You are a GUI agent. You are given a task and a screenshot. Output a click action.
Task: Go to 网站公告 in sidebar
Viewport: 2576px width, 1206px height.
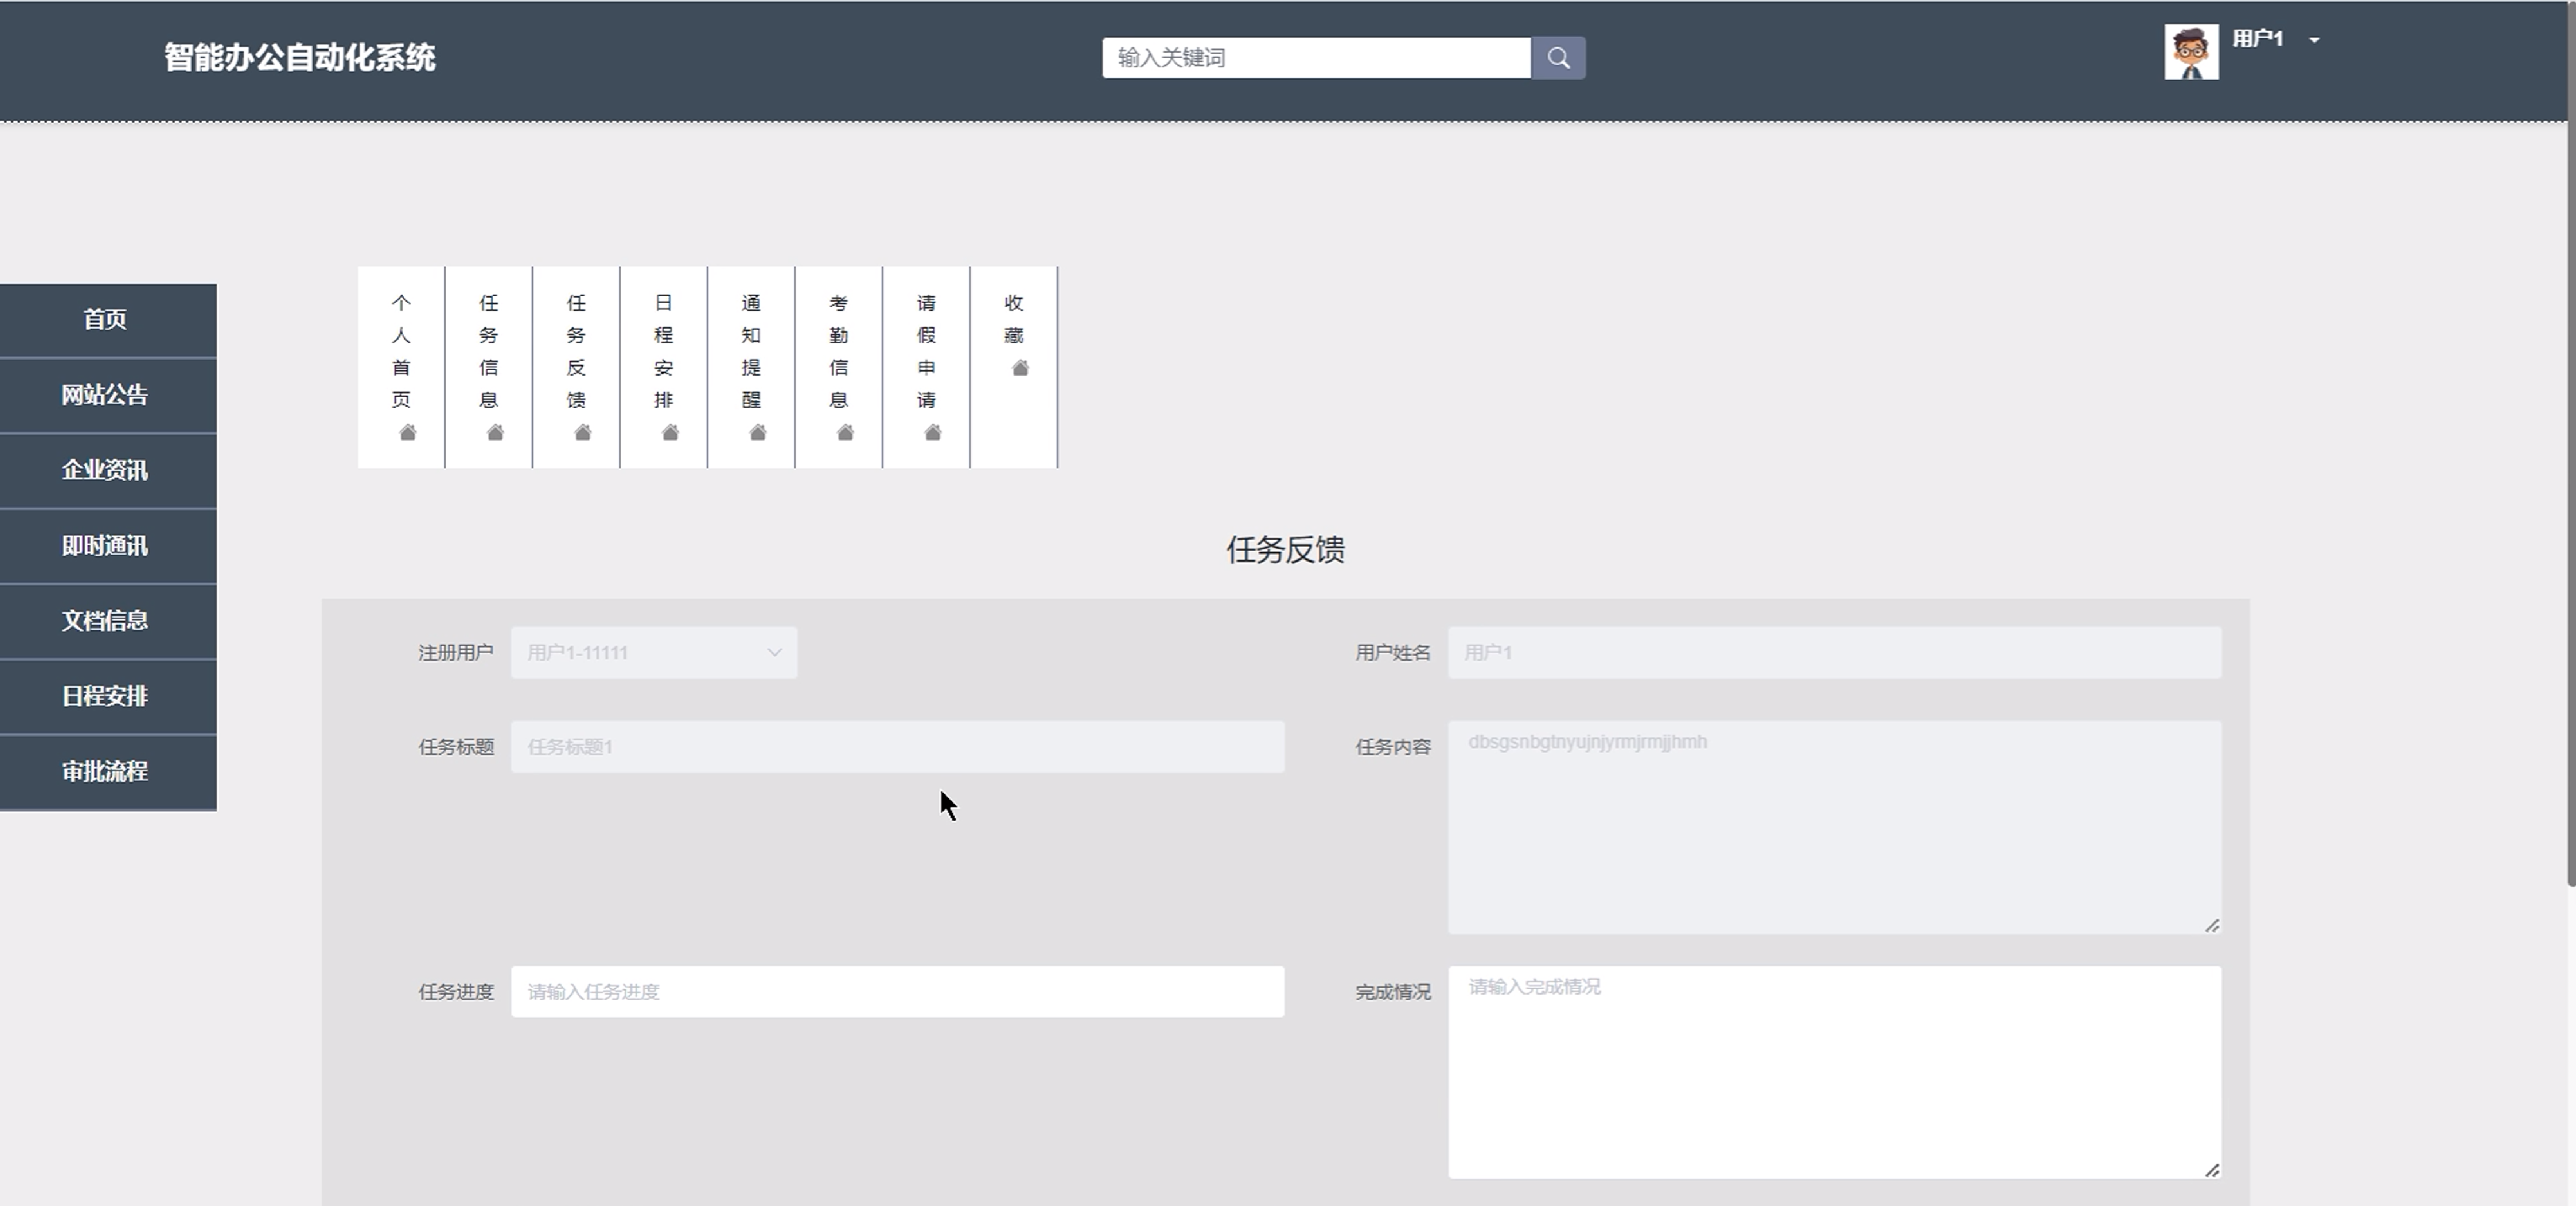106,395
